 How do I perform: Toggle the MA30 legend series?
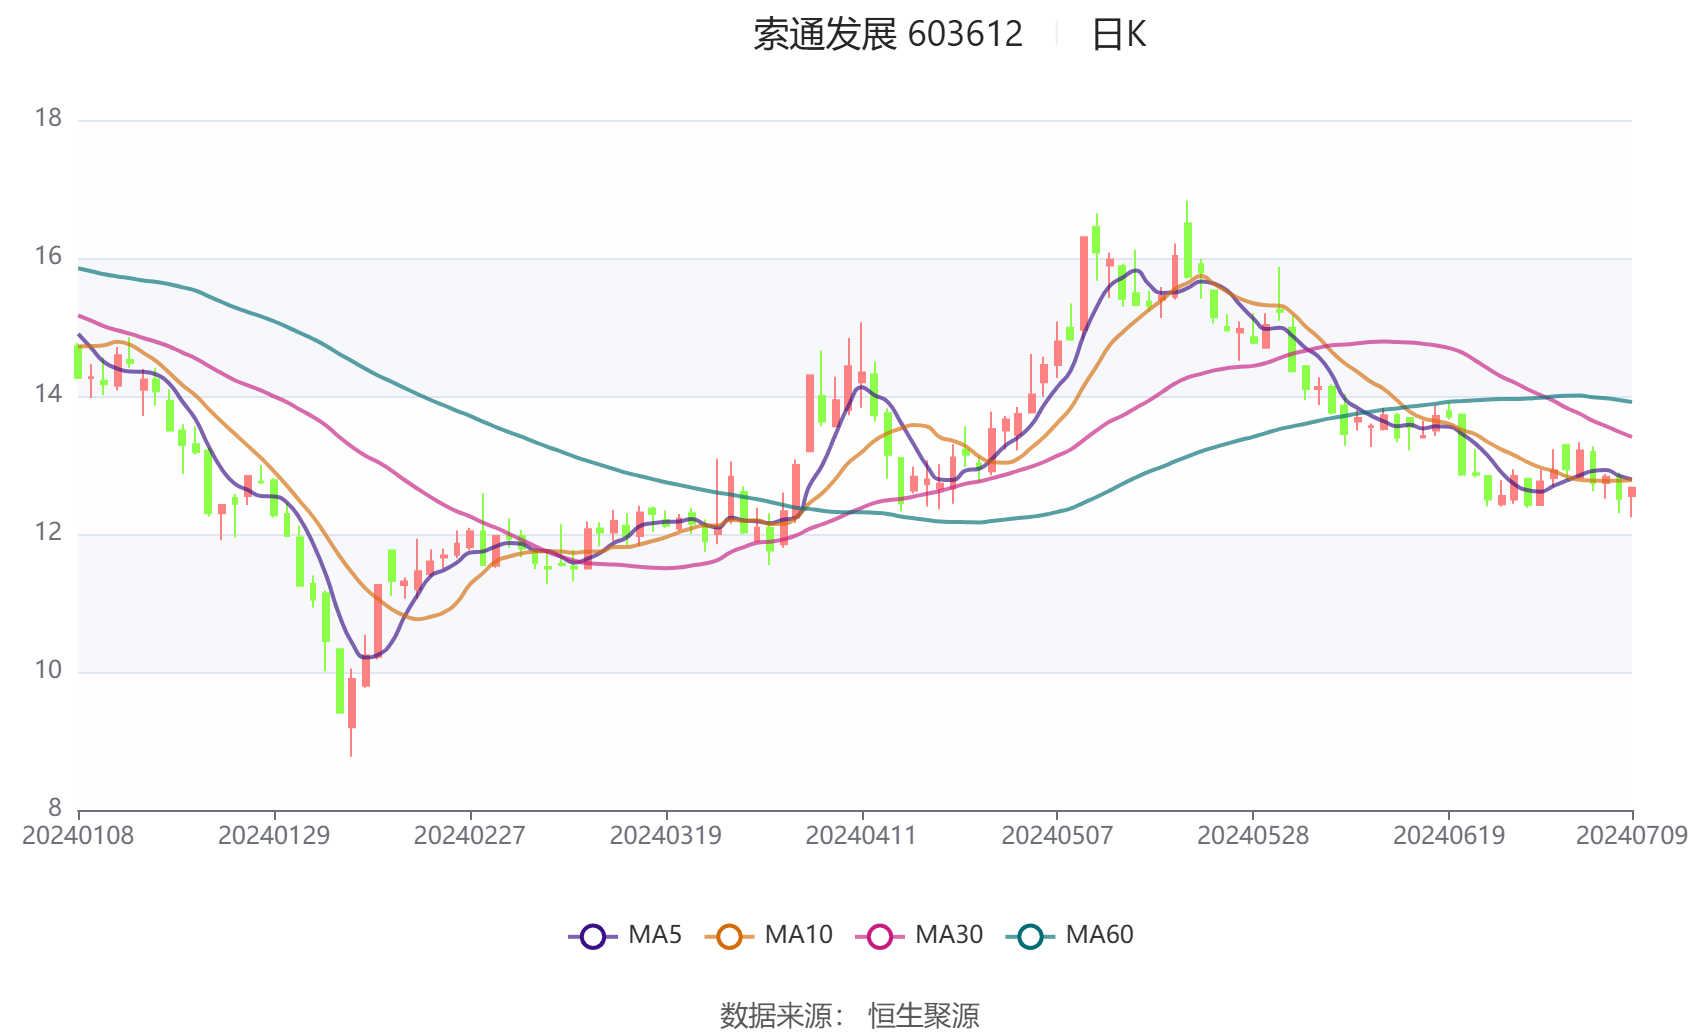point(920,936)
